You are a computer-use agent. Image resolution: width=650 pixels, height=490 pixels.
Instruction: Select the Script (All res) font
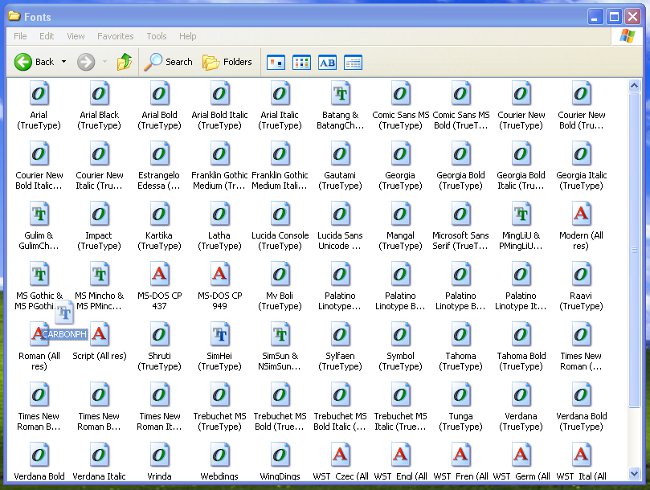click(99, 334)
